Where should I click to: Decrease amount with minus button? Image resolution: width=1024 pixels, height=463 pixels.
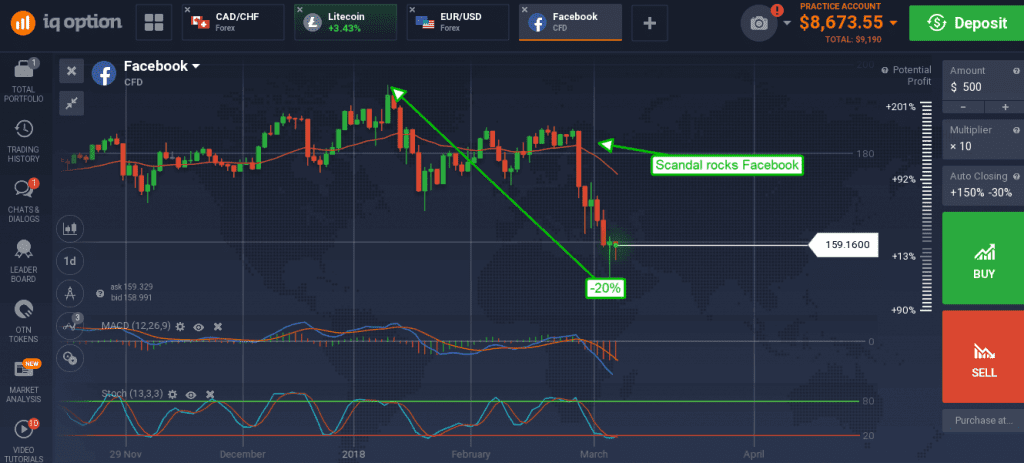(x=963, y=107)
